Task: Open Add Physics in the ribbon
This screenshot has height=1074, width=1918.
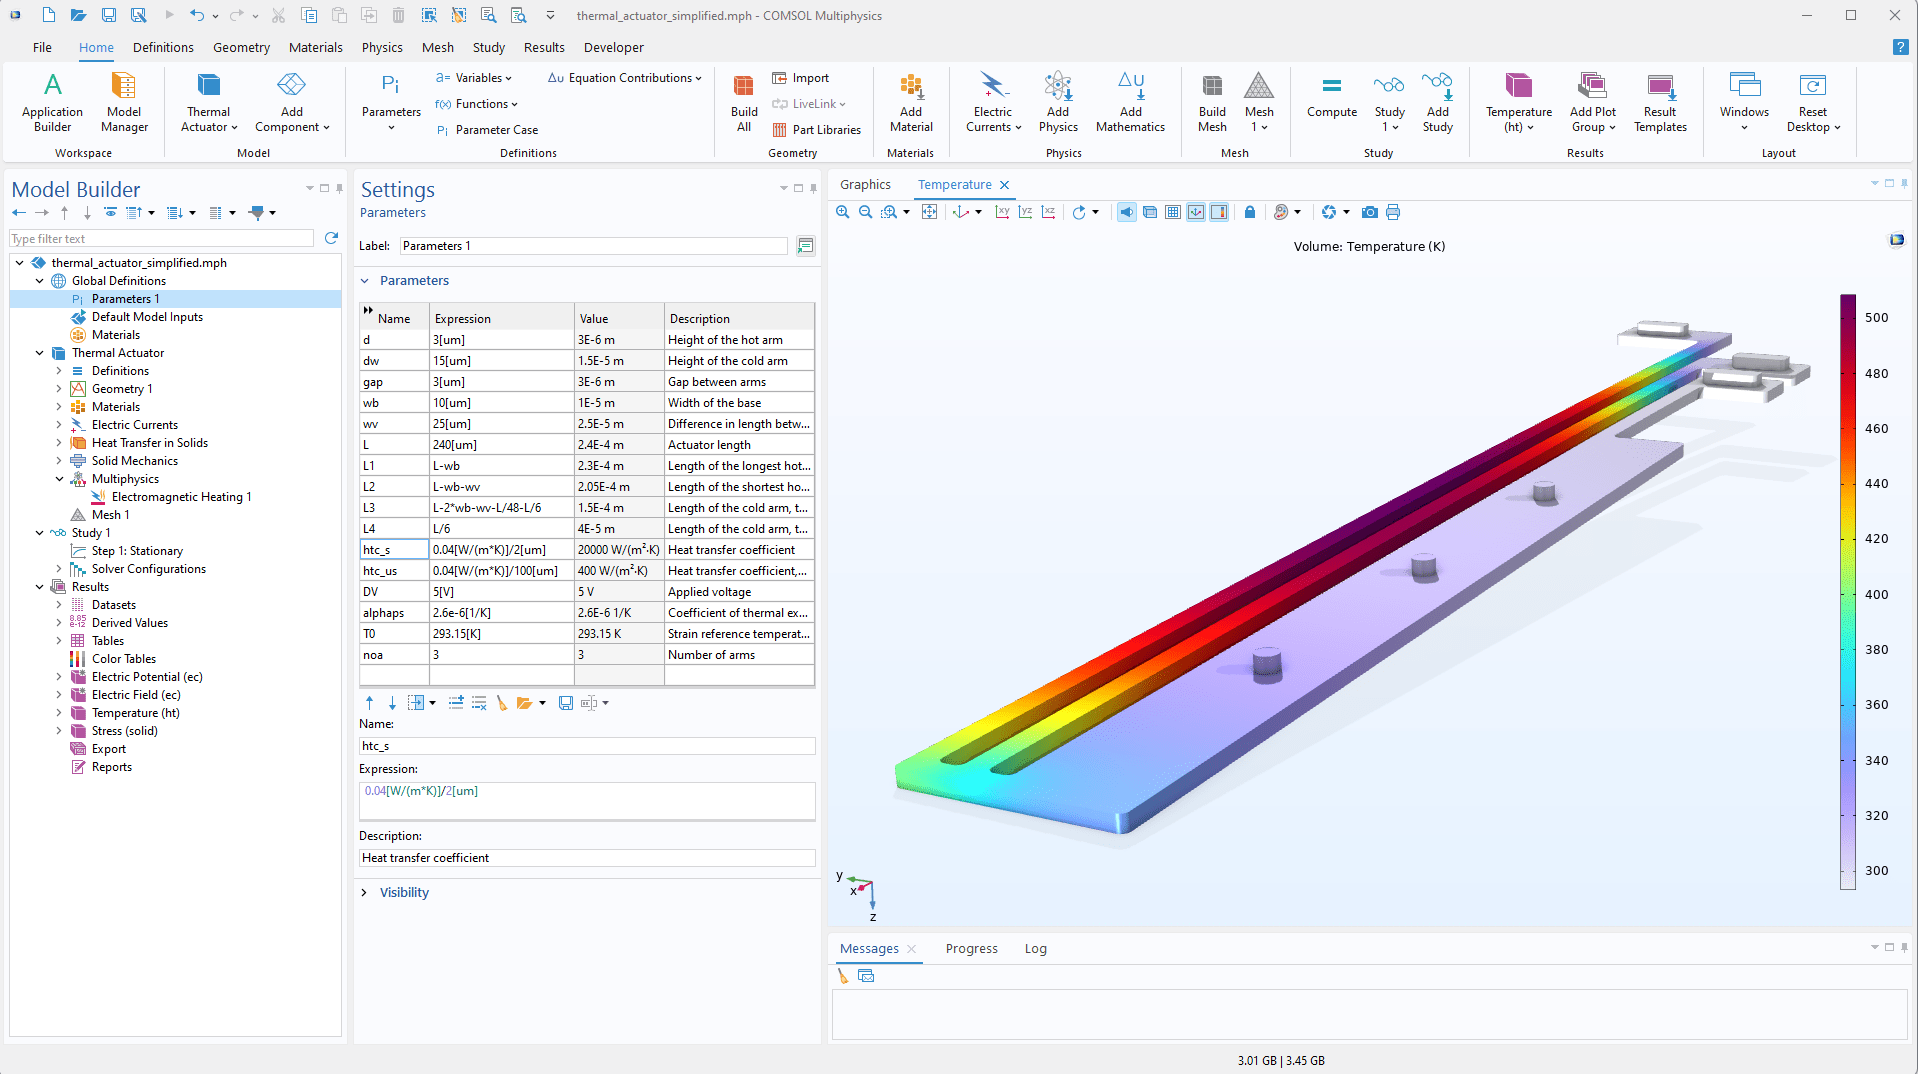Action: (x=1058, y=102)
